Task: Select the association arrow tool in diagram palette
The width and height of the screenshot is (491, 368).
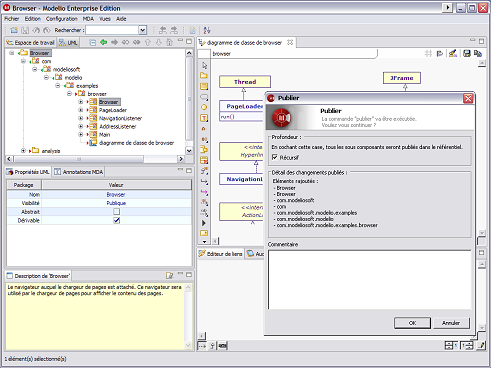Action: (x=204, y=181)
